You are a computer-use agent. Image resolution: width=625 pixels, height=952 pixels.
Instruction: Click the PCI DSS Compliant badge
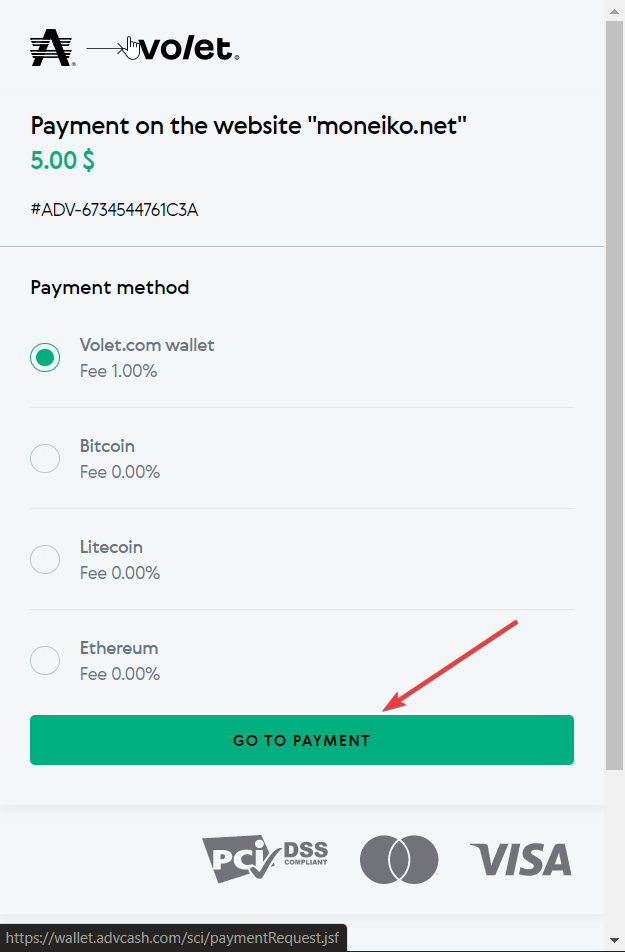265,858
